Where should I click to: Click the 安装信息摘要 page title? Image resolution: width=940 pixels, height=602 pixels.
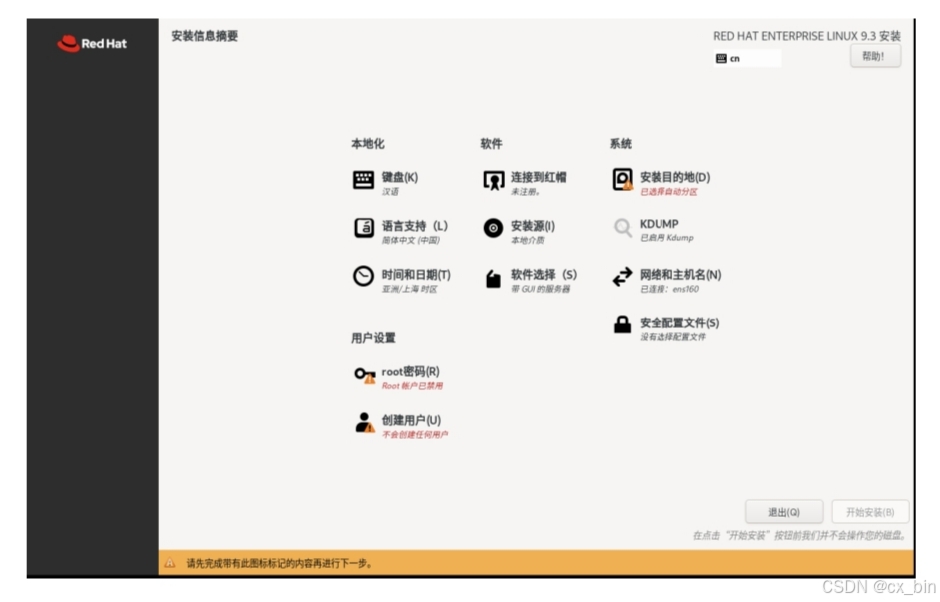point(204,36)
